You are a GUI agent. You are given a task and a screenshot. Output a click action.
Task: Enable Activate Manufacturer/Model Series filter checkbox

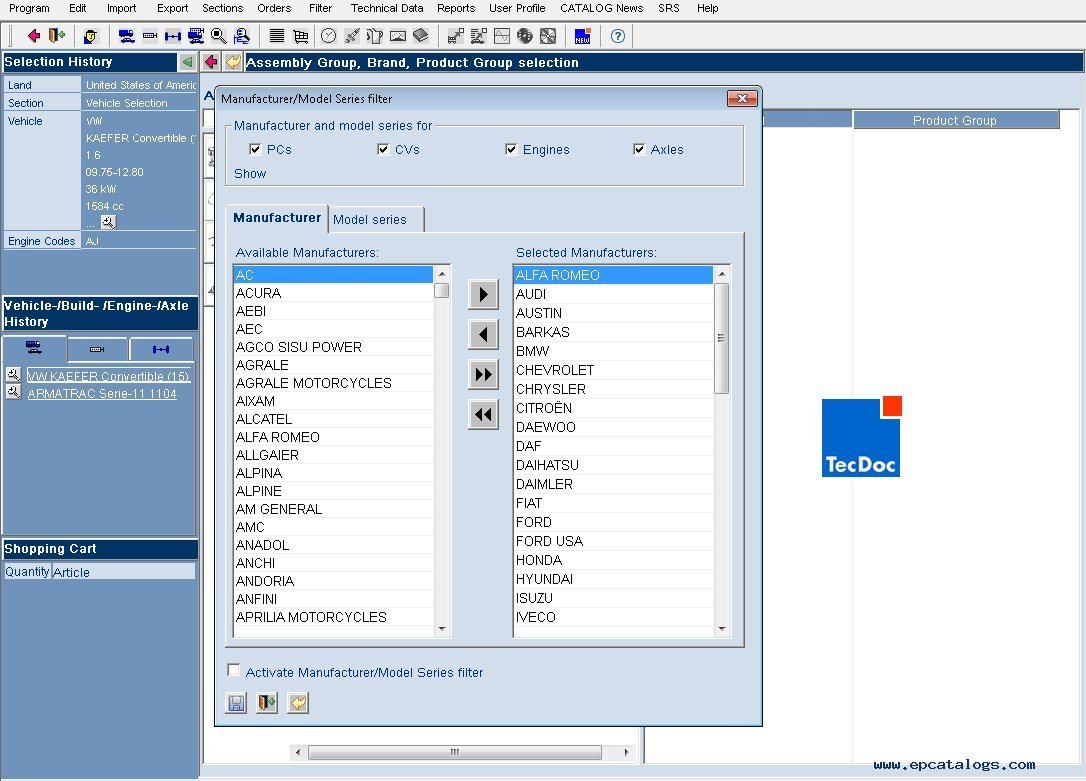point(234,671)
